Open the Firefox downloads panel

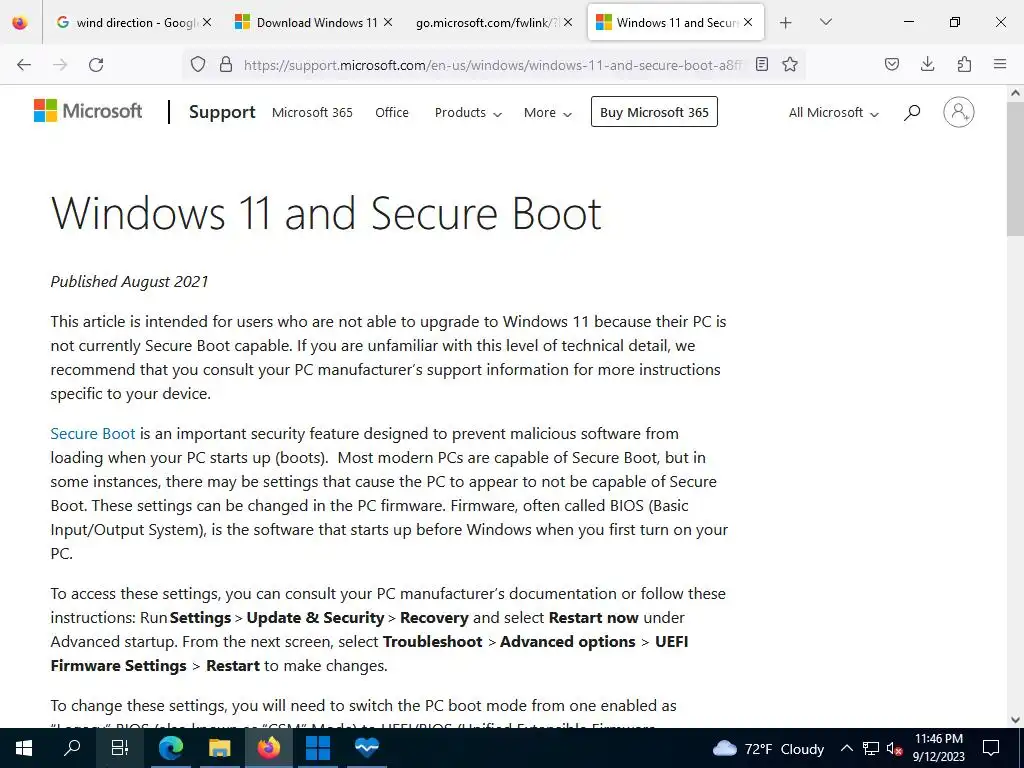coord(927,64)
